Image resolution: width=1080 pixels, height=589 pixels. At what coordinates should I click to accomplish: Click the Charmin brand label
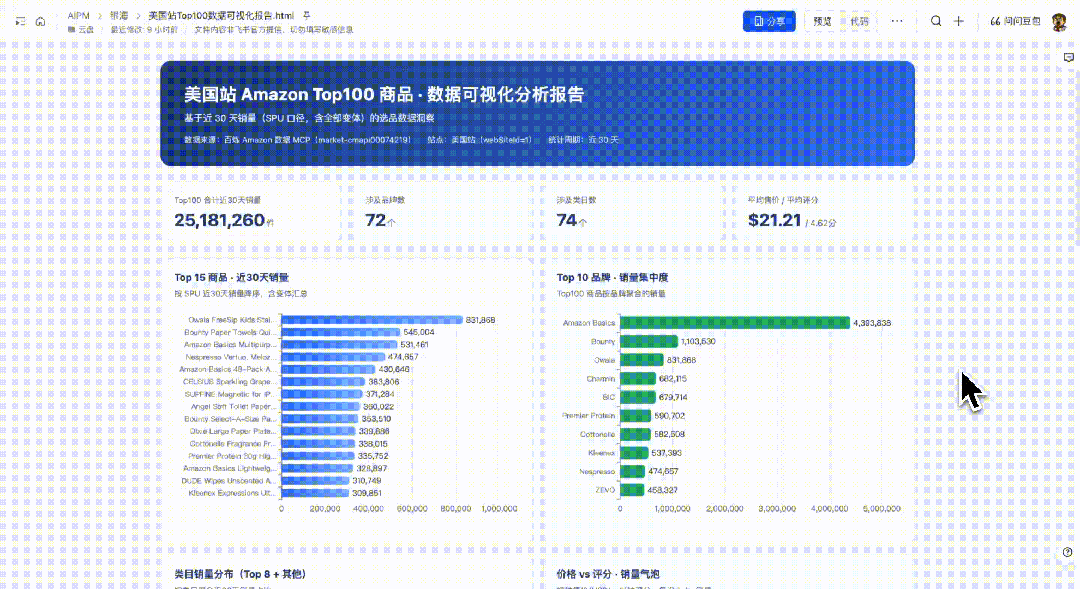coord(601,378)
